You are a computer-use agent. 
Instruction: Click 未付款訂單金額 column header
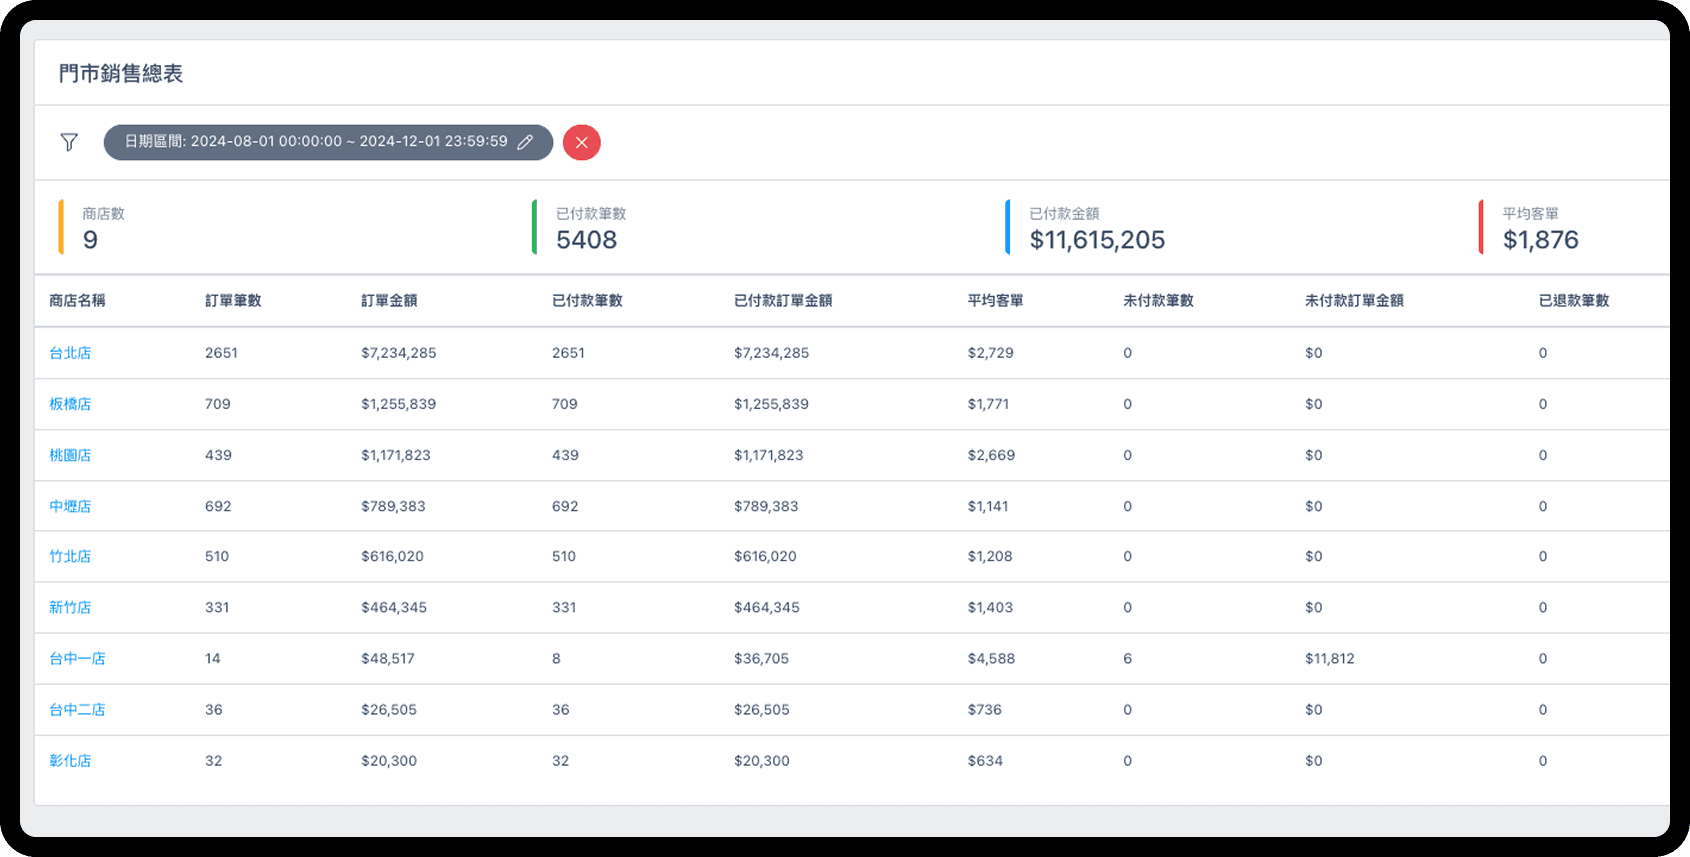[x=1354, y=300]
